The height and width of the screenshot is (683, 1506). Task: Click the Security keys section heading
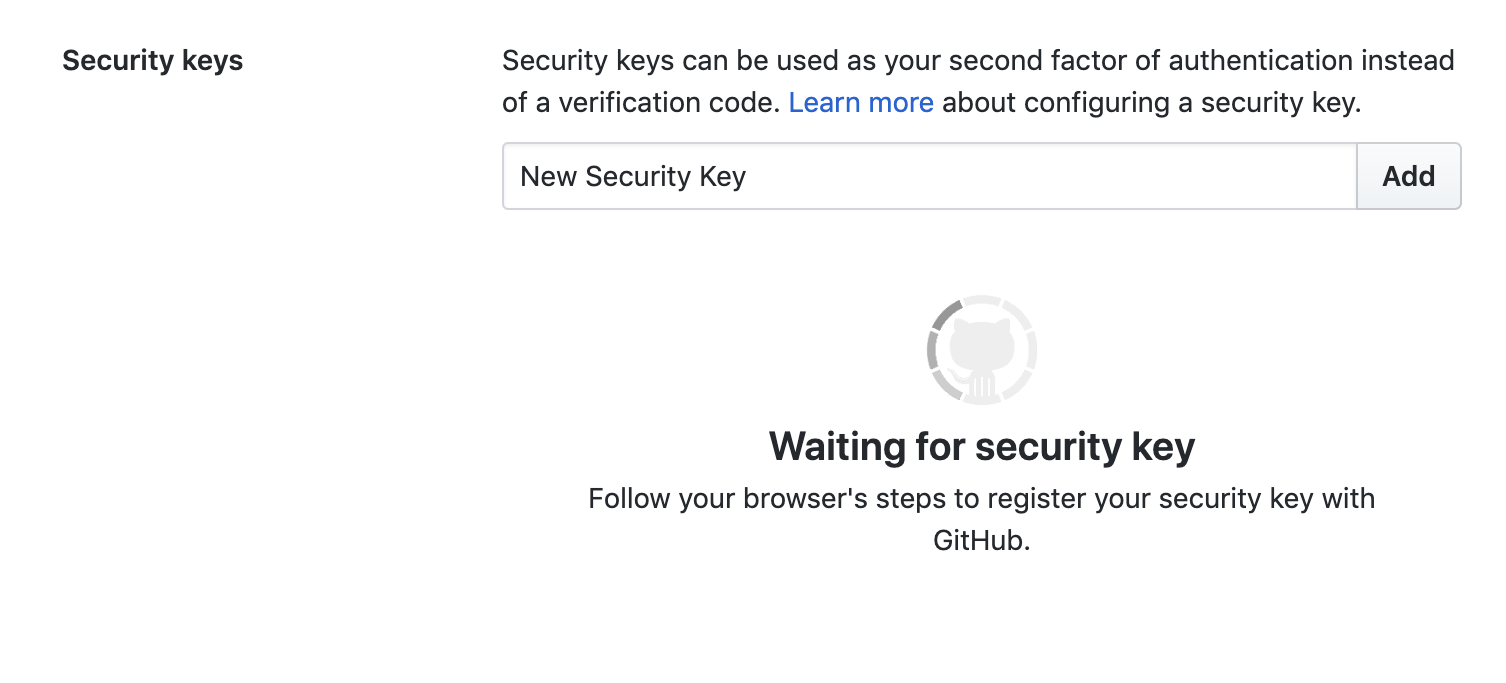tap(152, 60)
